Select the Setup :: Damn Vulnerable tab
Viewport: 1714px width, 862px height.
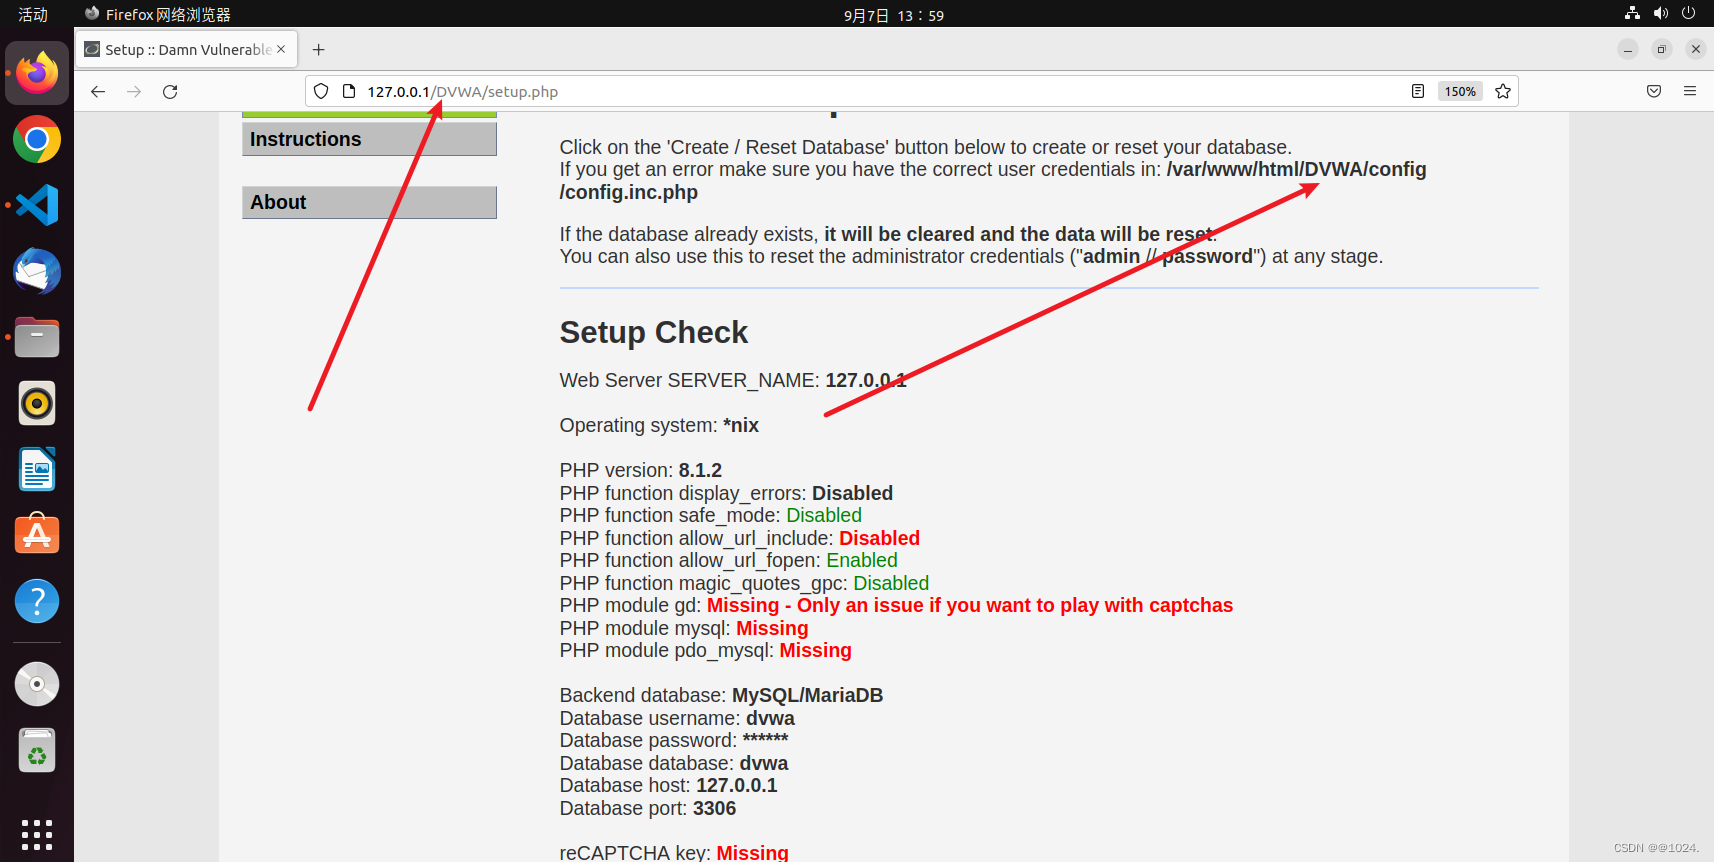click(x=187, y=49)
